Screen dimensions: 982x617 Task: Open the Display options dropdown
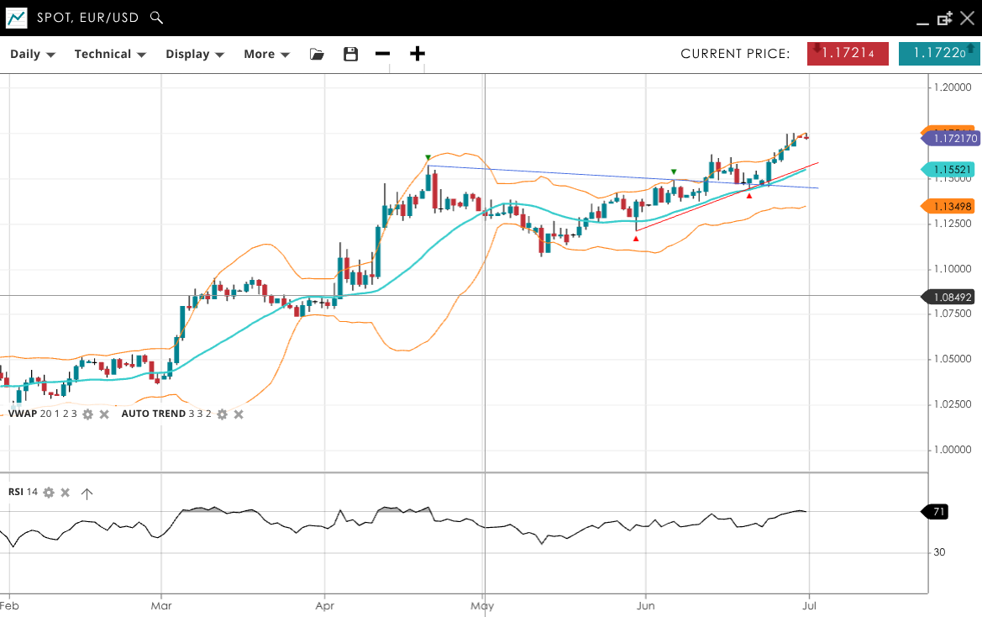coord(194,54)
